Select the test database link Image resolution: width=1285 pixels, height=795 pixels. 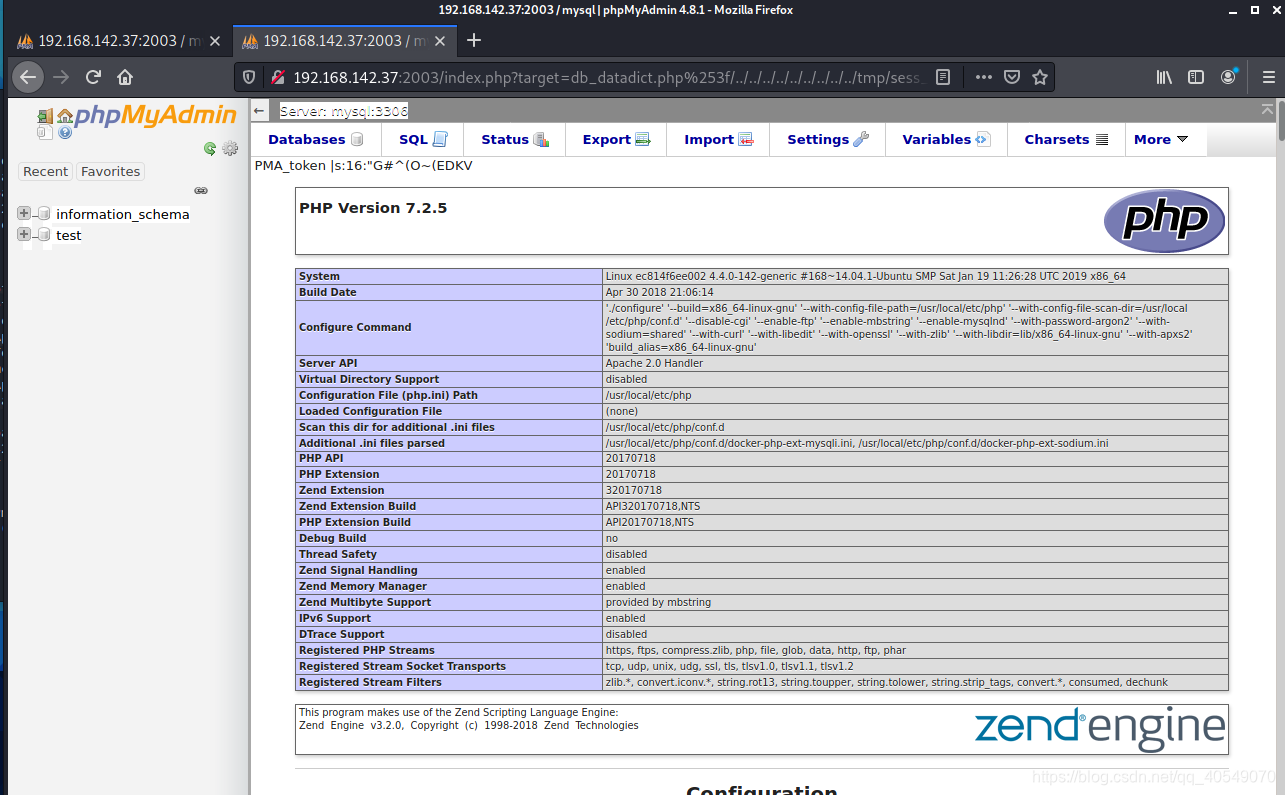[69, 235]
